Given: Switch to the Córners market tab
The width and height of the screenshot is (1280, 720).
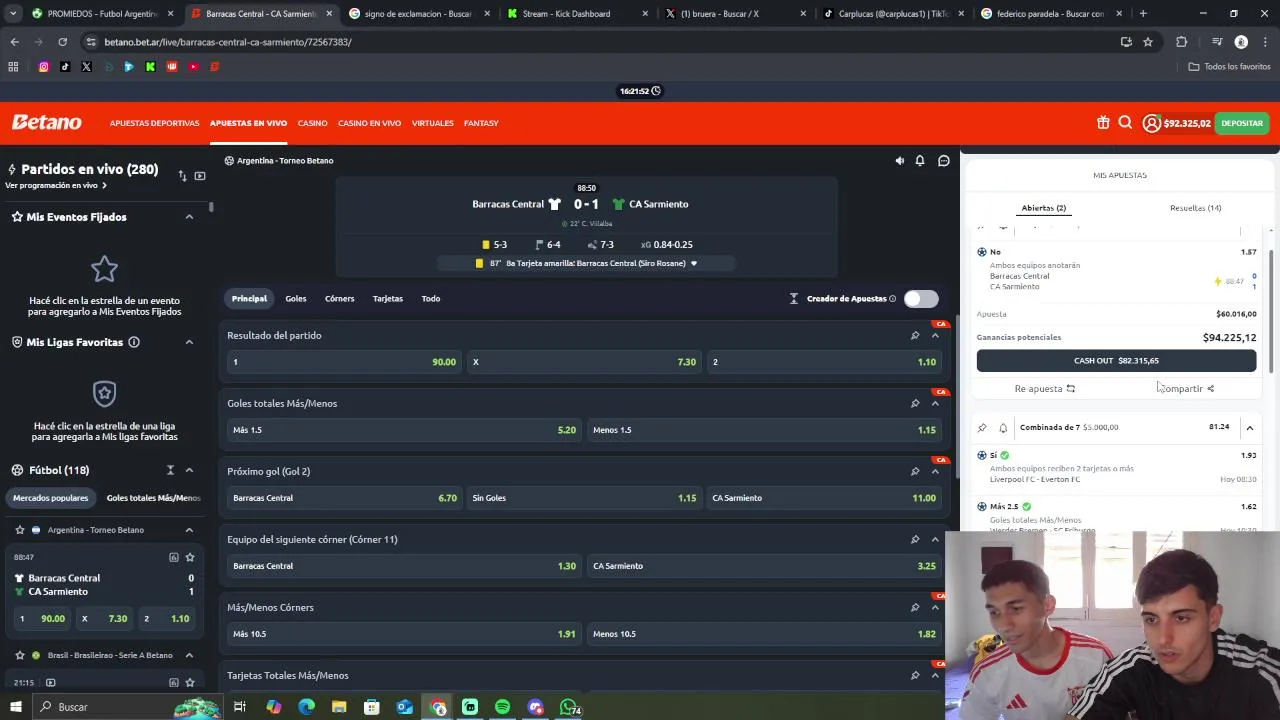Looking at the screenshot, I should (339, 298).
